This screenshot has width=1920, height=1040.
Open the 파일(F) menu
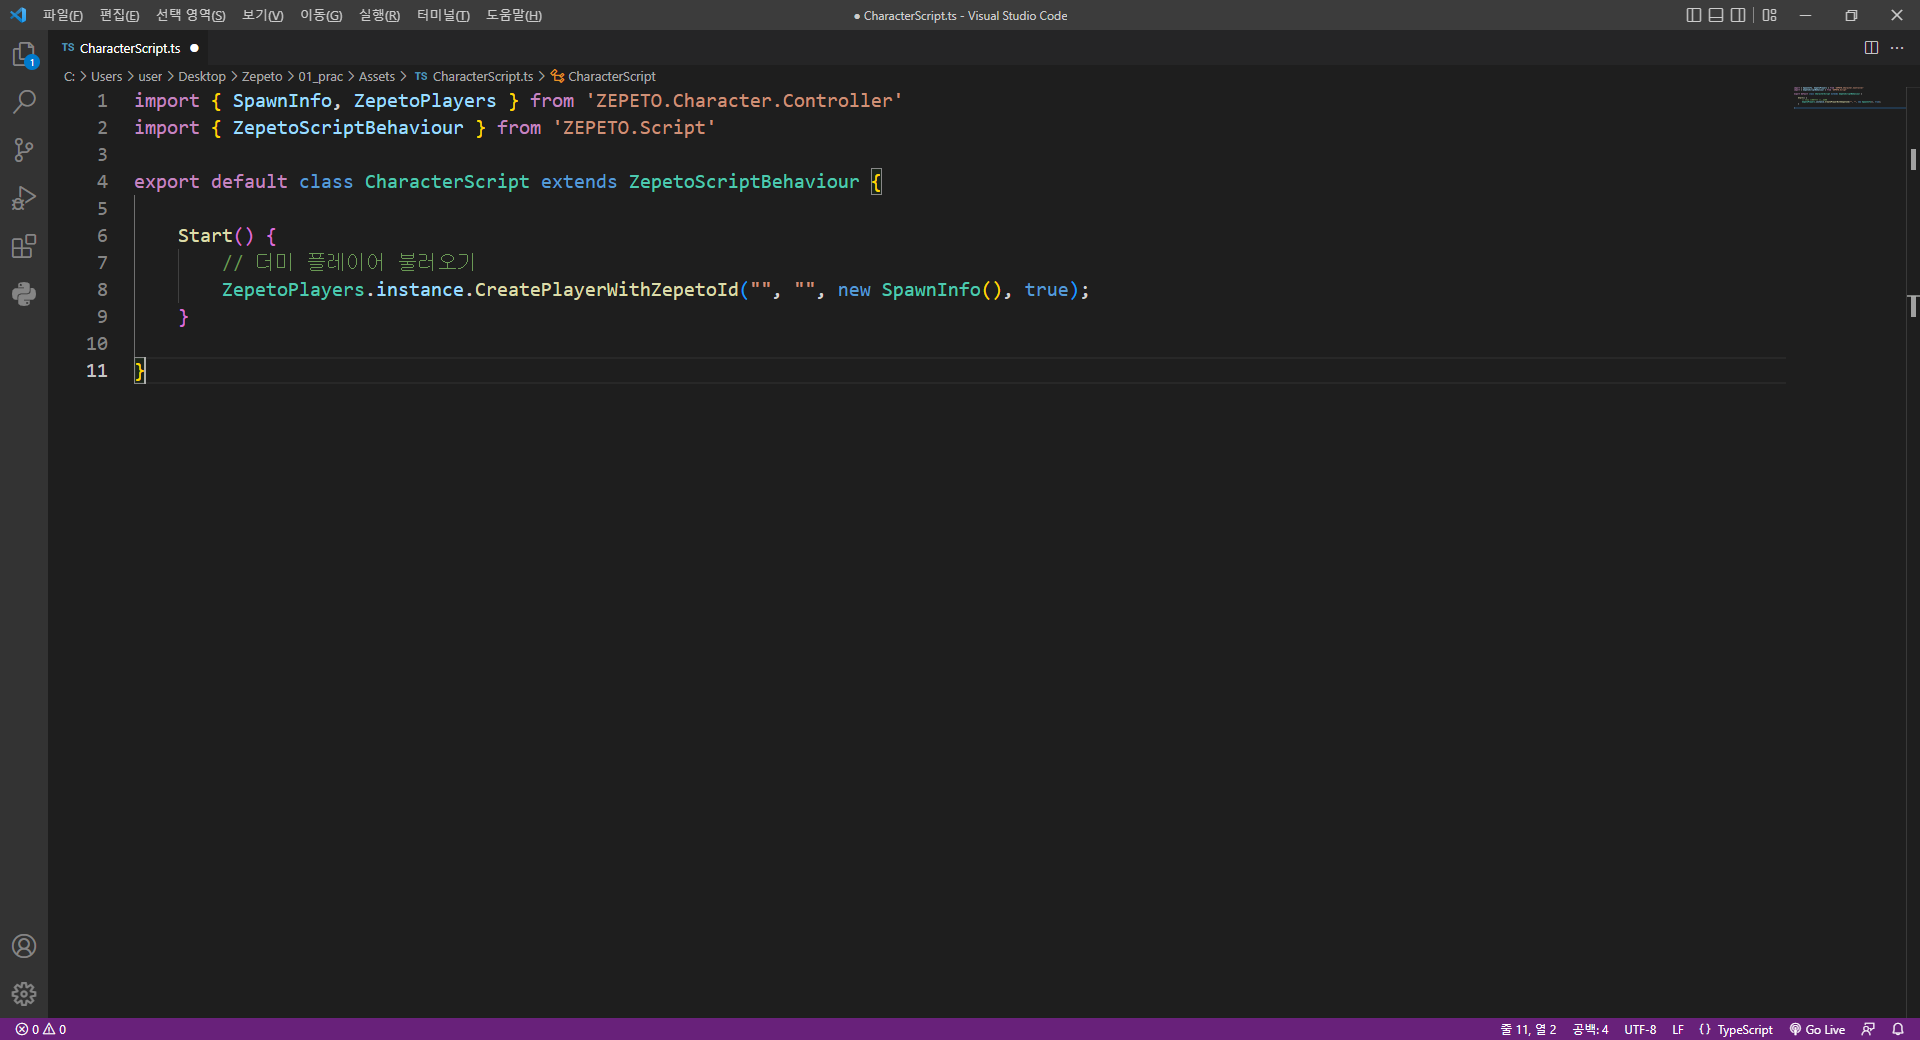pyautogui.click(x=62, y=15)
